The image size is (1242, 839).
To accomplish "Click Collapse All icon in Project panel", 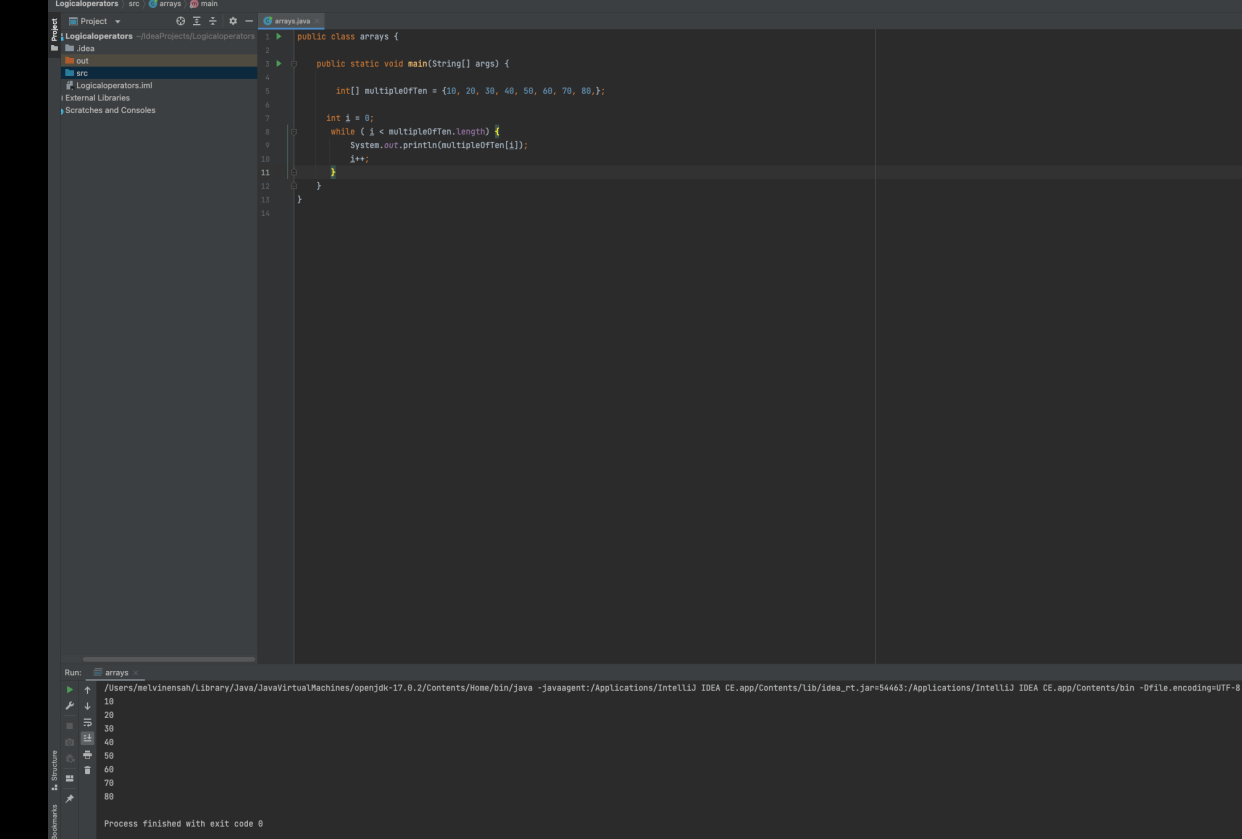I will tap(213, 21).
